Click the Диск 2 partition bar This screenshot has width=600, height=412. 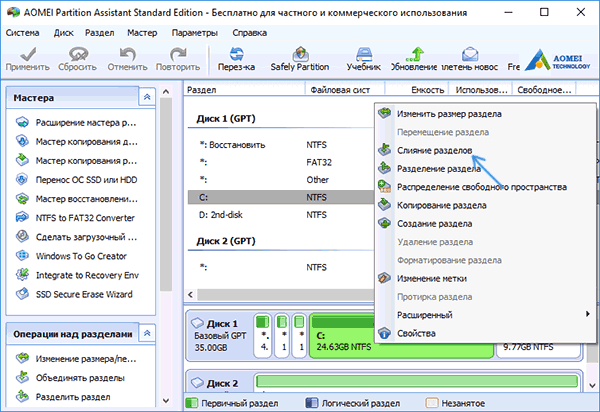tap(417, 381)
